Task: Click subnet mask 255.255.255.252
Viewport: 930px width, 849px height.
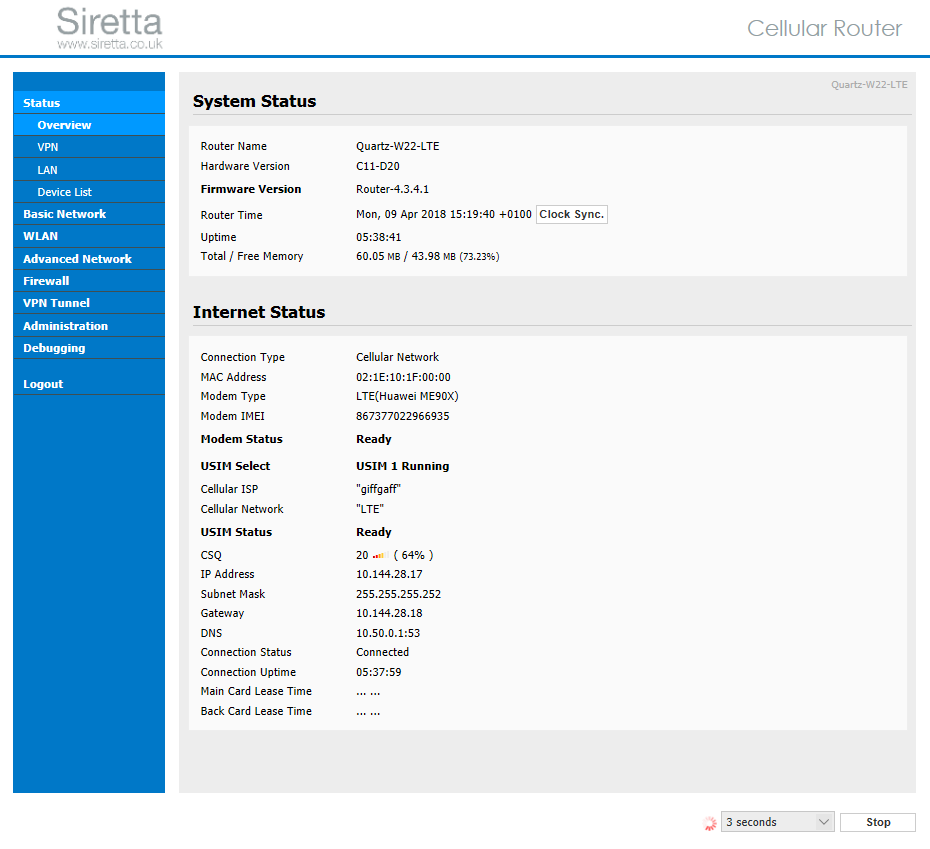Action: [399, 594]
